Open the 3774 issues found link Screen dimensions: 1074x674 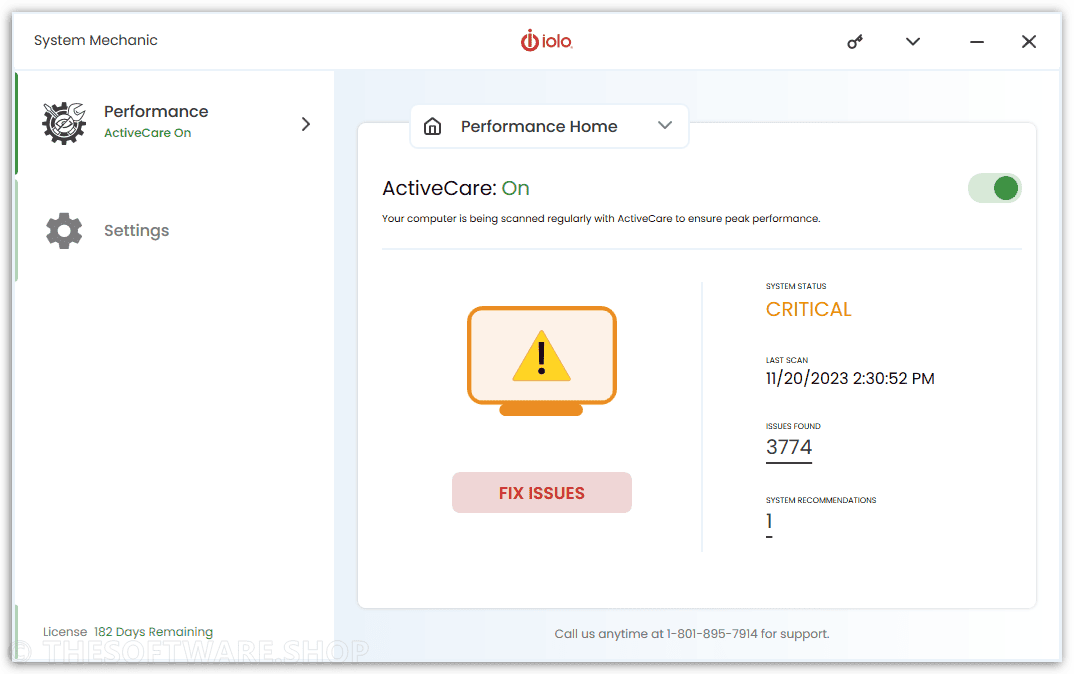(x=789, y=447)
